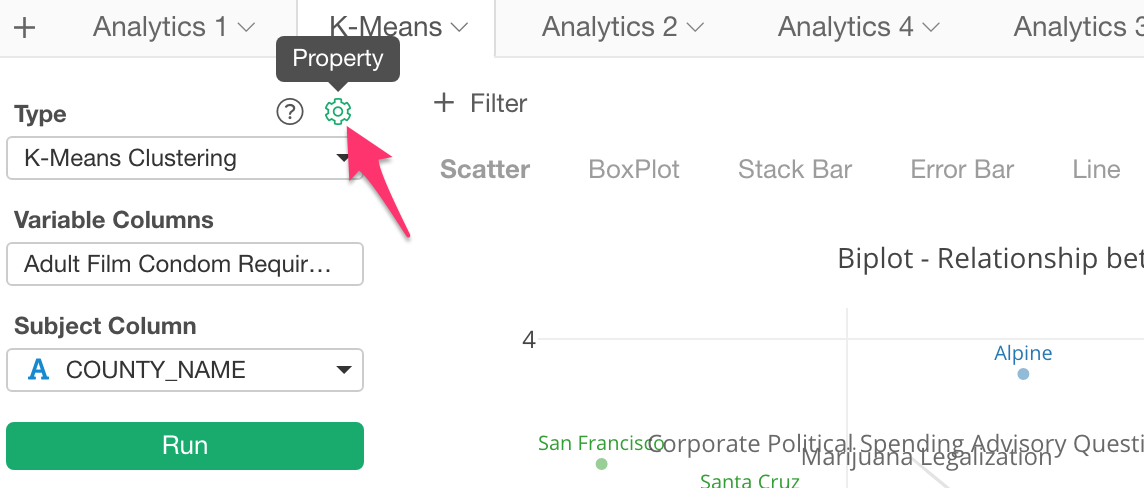The width and height of the screenshot is (1144, 488).
Task: Click the text type icon beside COUNTY_NAME
Action: tap(38, 370)
